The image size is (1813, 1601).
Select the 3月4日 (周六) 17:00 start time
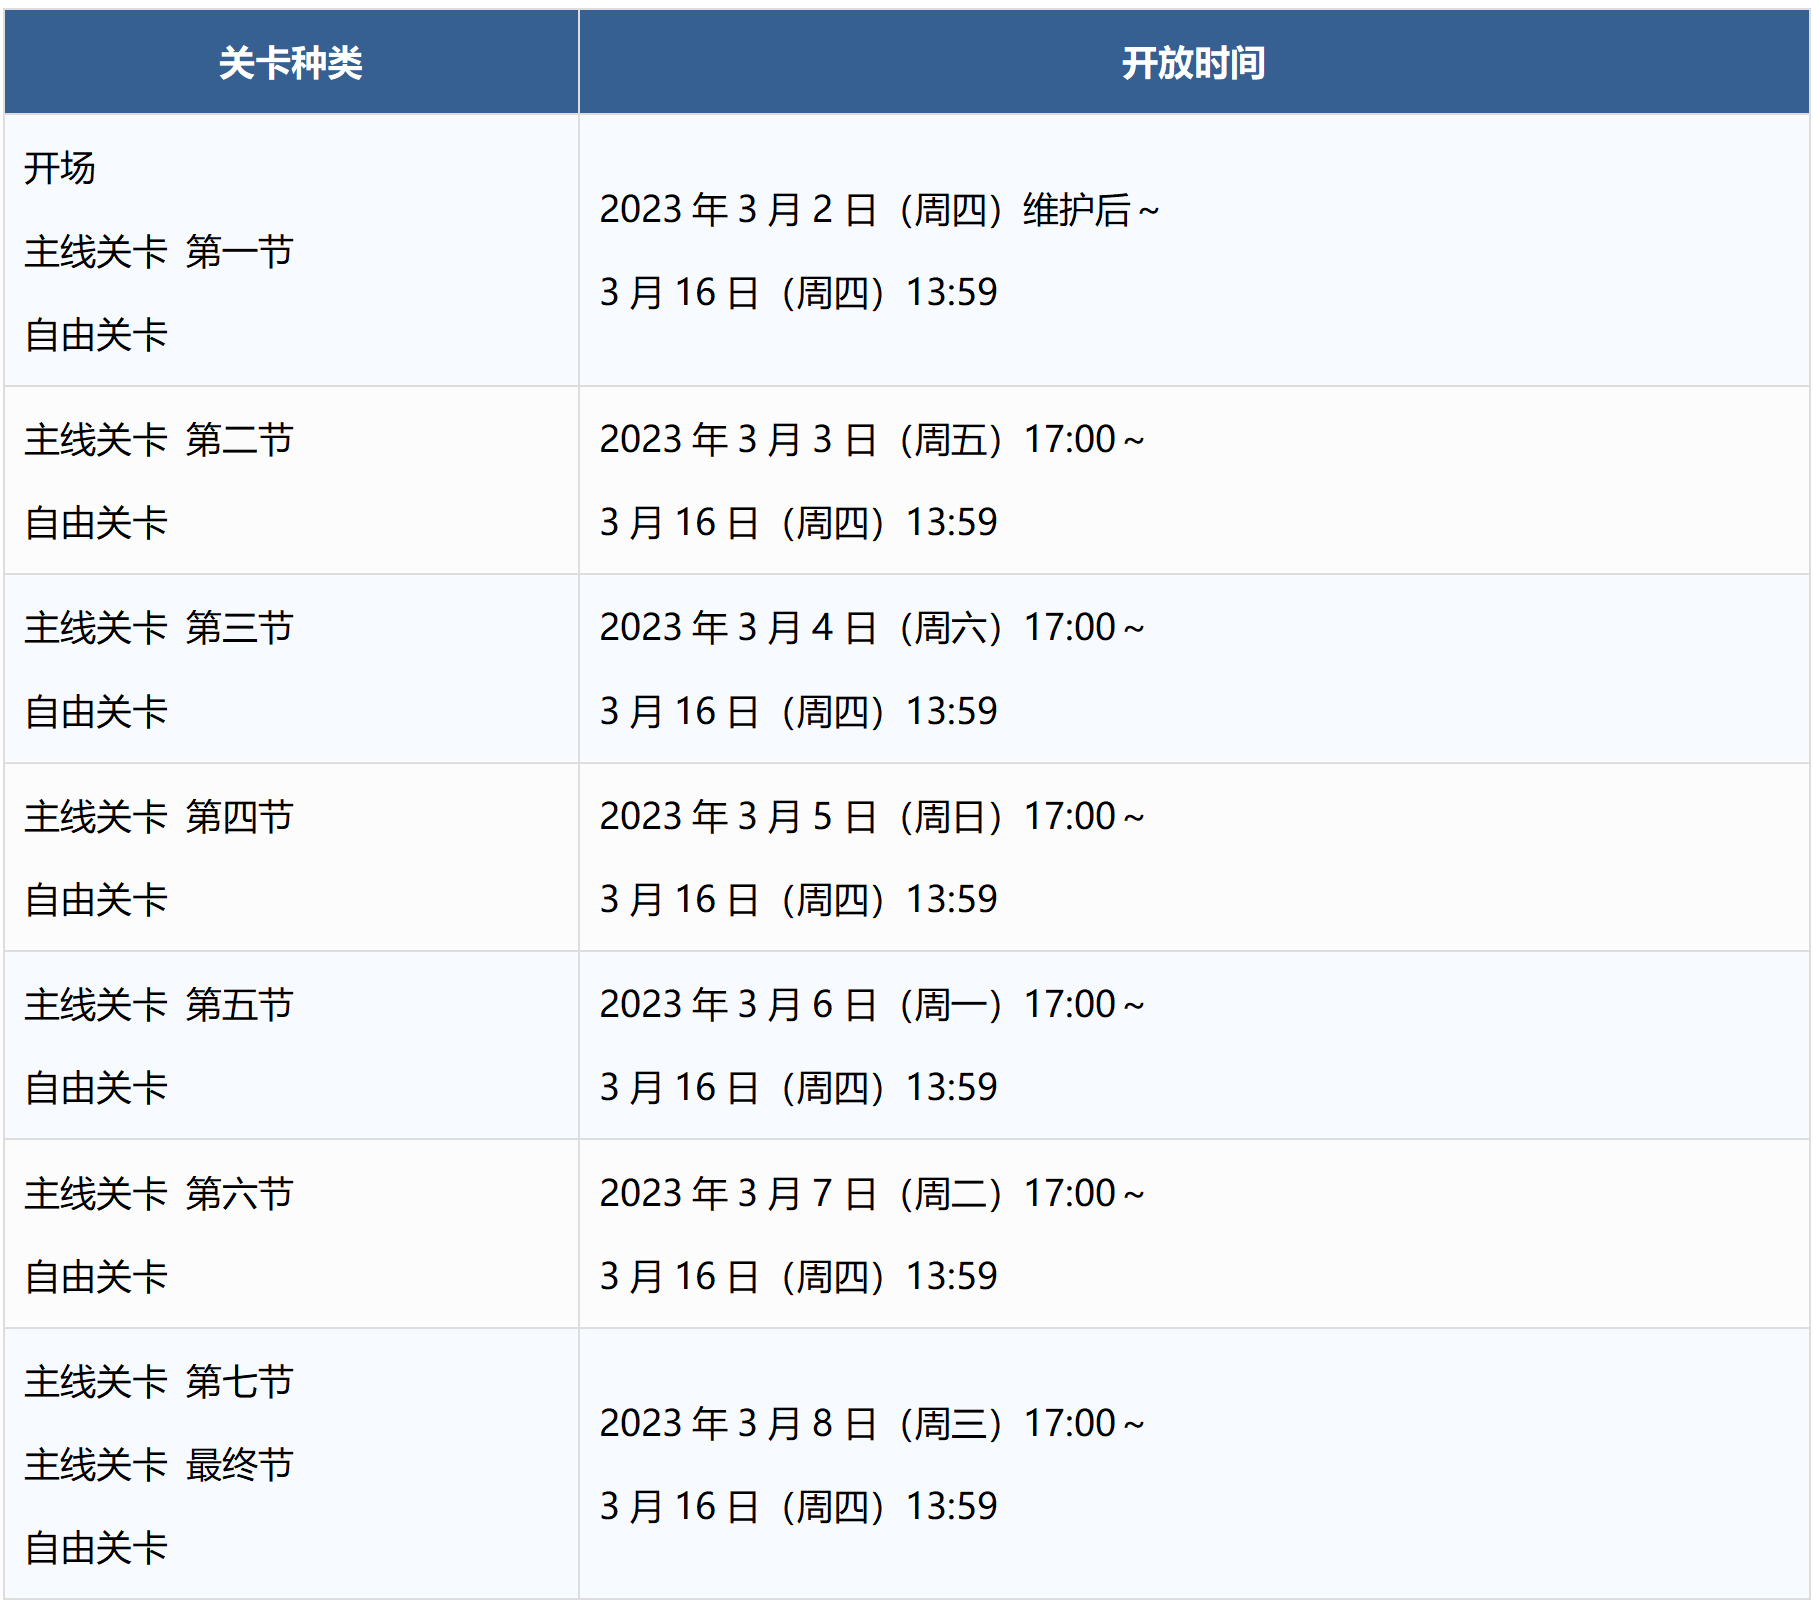(871, 627)
